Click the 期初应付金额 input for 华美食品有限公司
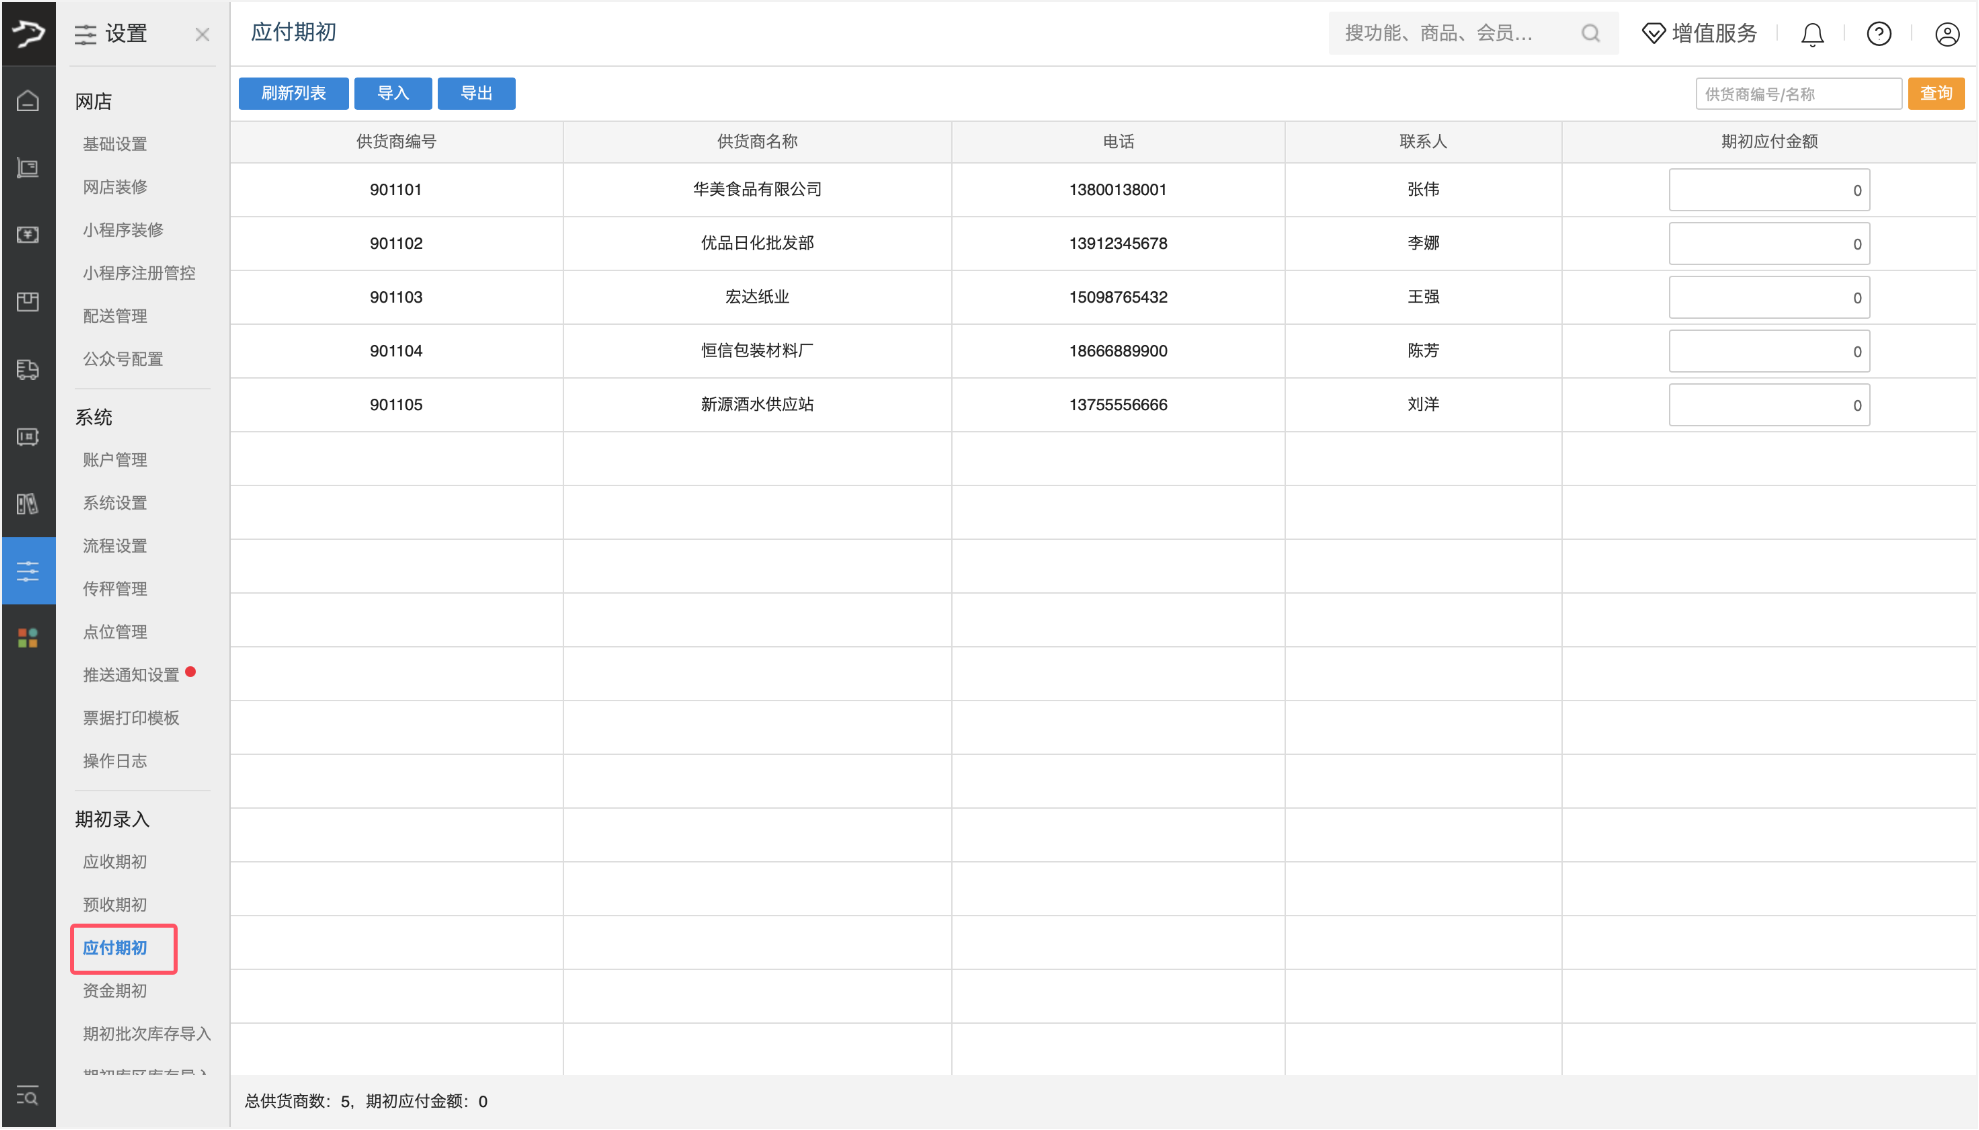Viewport: 1979px width, 1130px height. point(1768,190)
